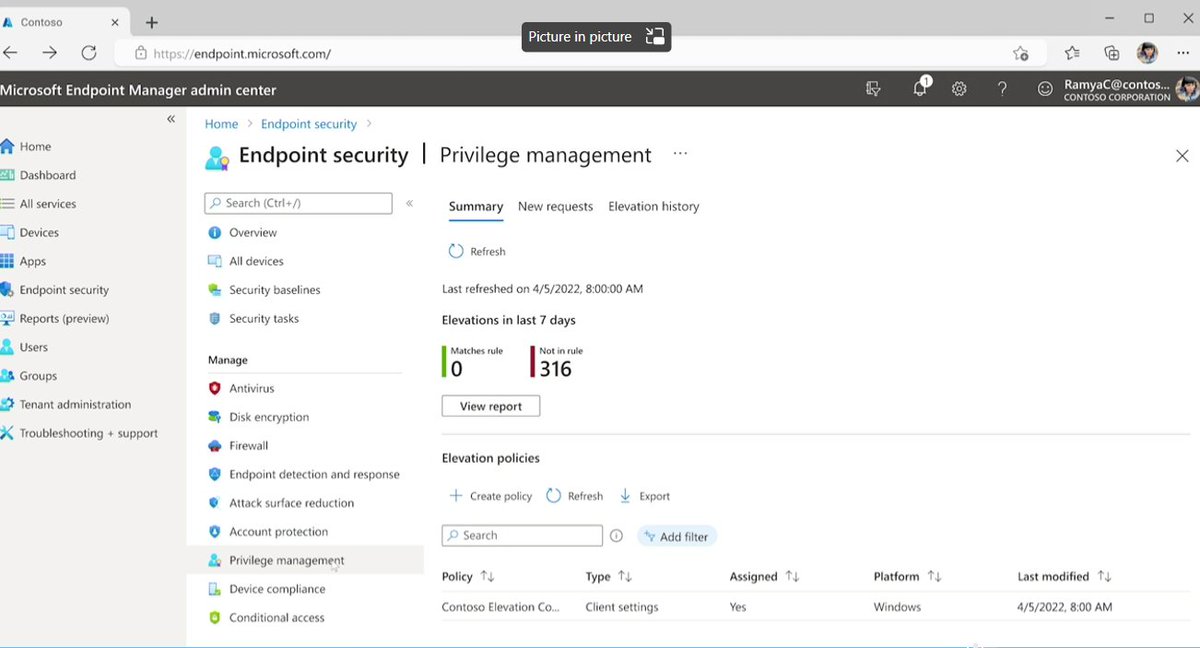Click the Search (Ctrl+/) menu box

pyautogui.click(x=298, y=203)
